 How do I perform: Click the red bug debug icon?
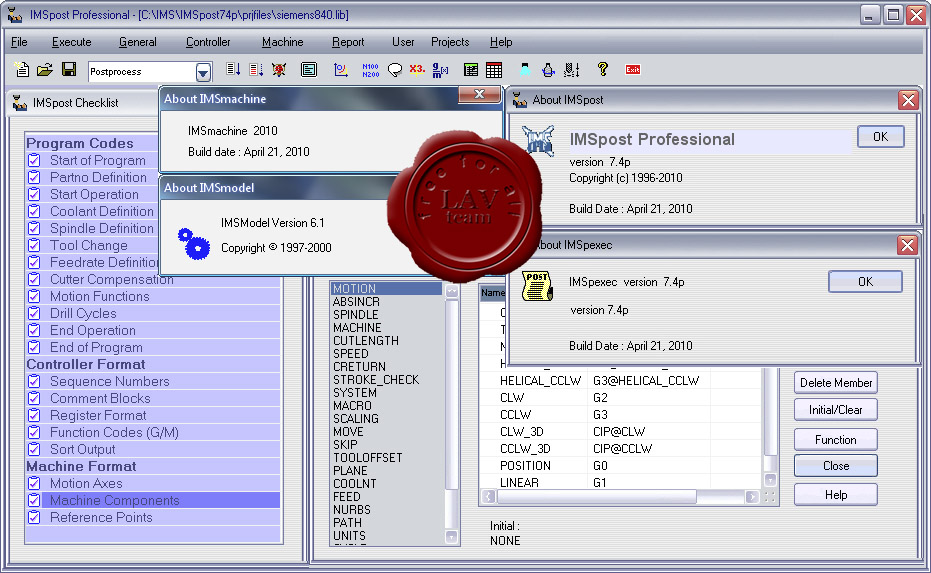[x=279, y=70]
